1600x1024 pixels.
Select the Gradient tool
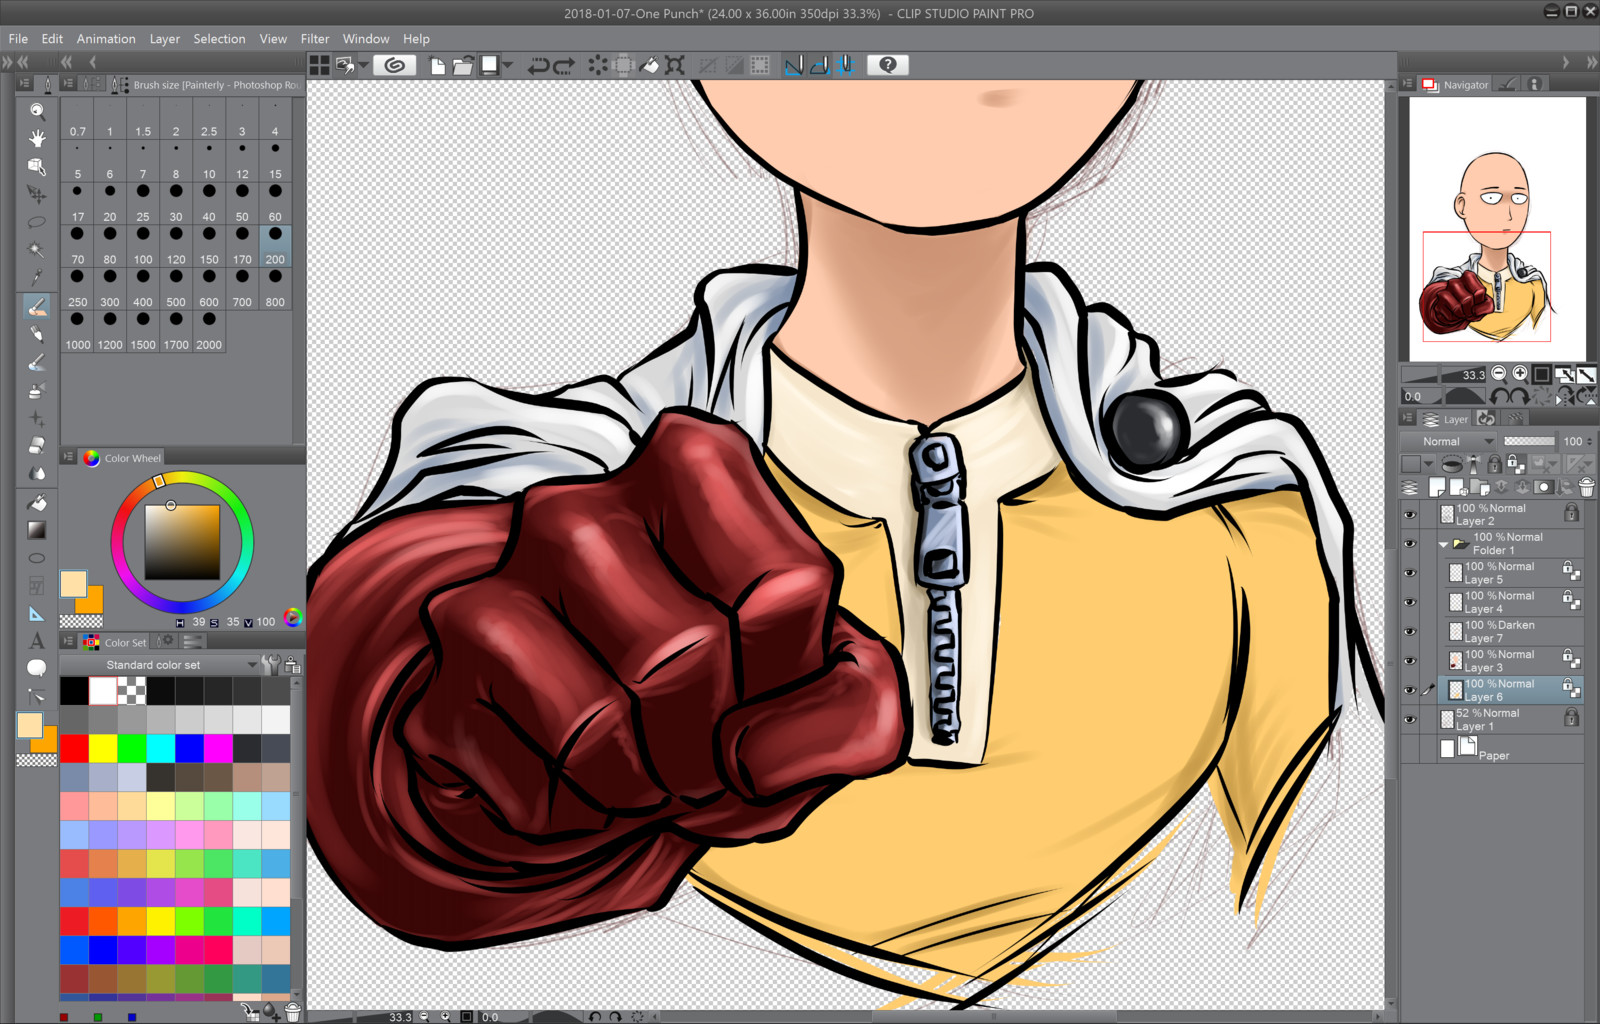[x=37, y=530]
